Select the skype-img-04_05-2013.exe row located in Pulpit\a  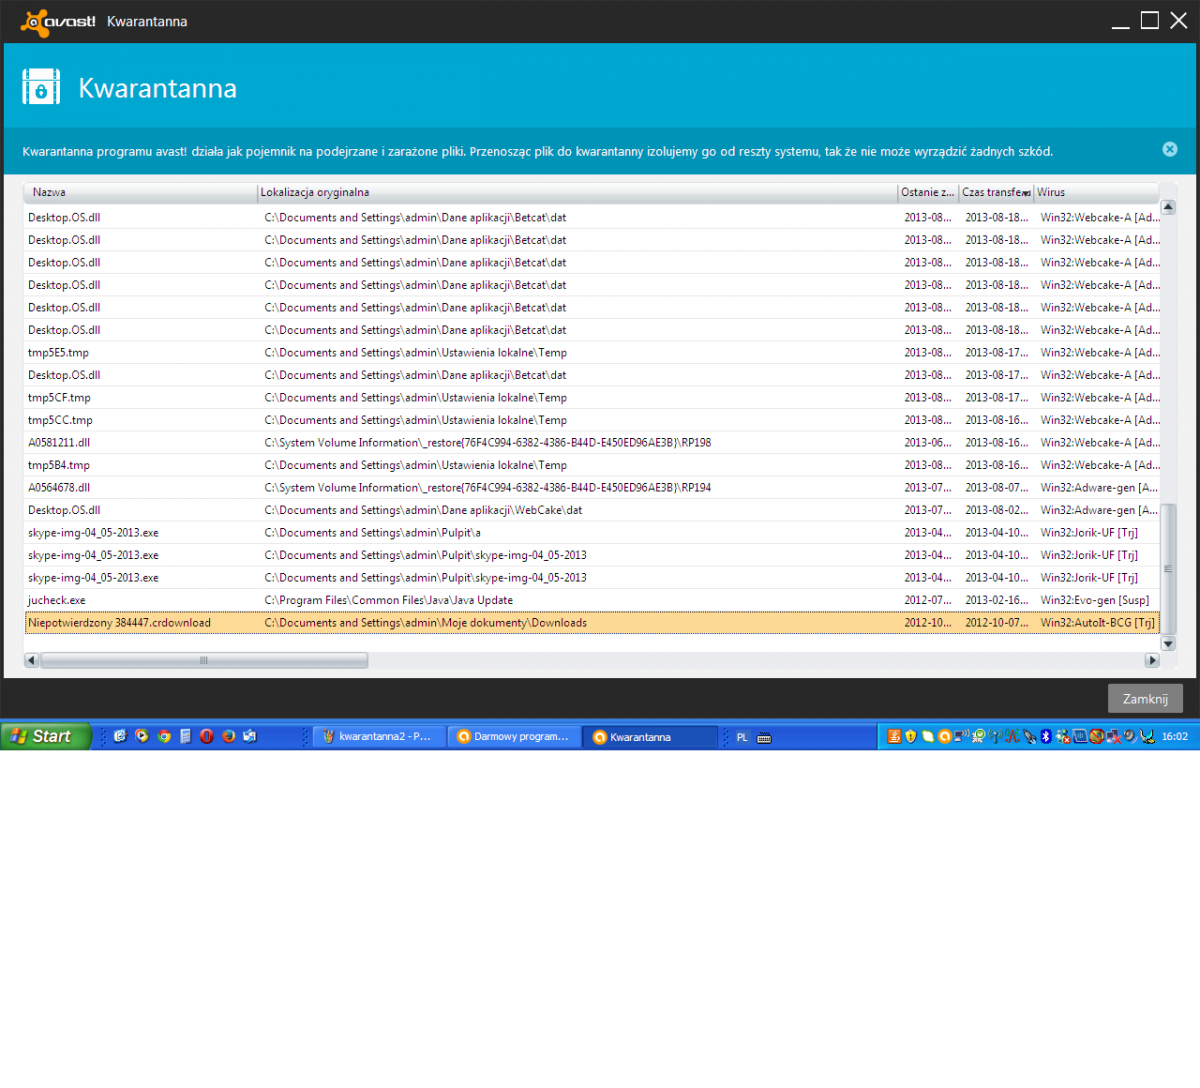(x=592, y=532)
